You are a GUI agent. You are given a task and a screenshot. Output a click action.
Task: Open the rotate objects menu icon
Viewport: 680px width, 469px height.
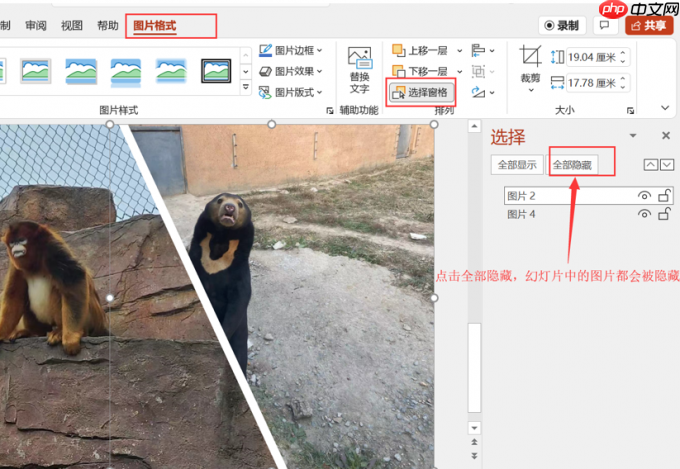pyautogui.click(x=483, y=92)
